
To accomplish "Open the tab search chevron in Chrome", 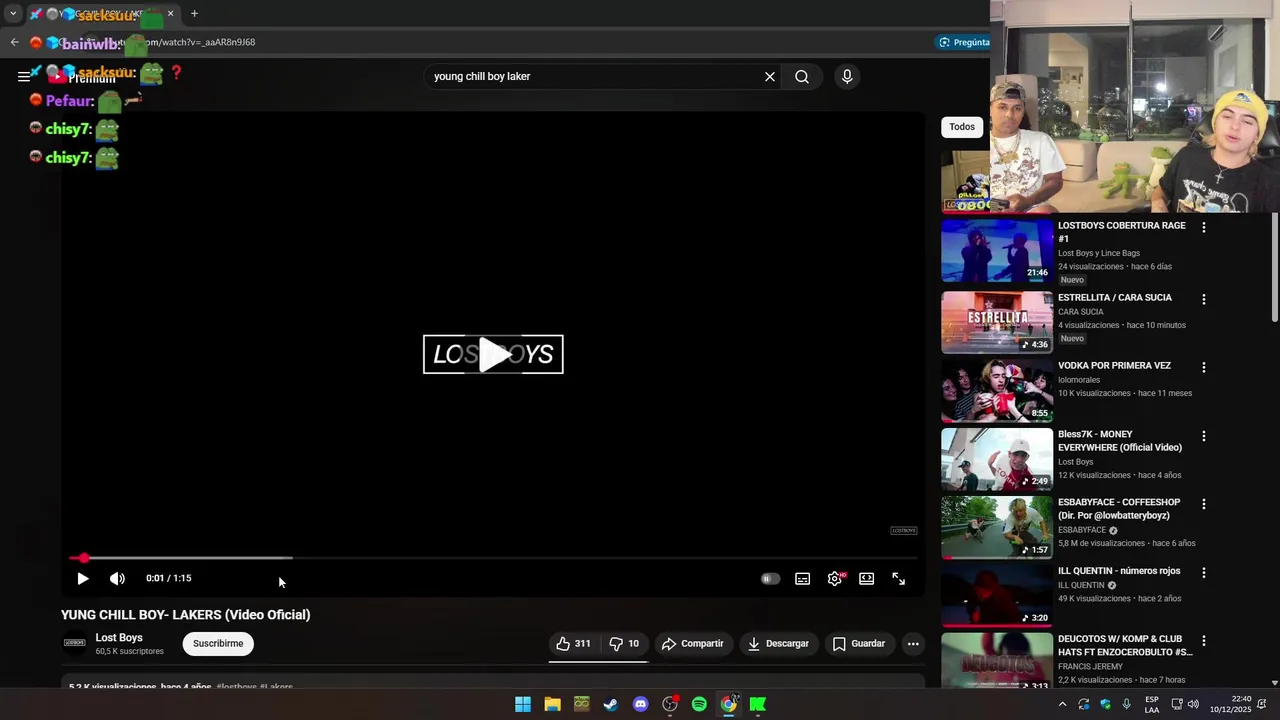I will click(x=13, y=14).
